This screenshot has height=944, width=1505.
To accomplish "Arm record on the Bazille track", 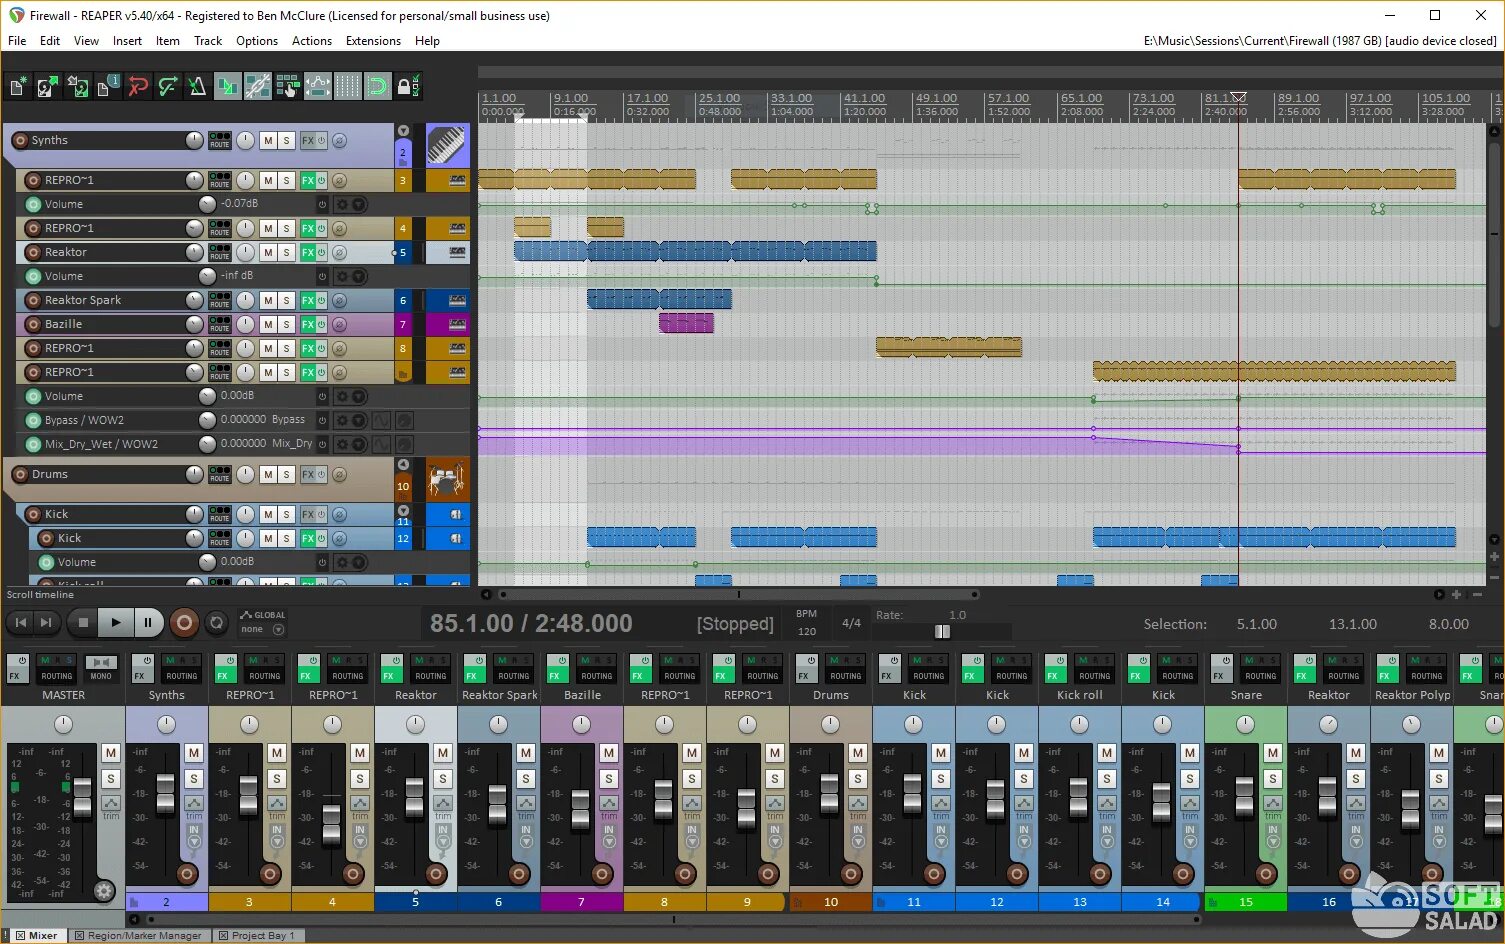I will pyautogui.click(x=33, y=324).
